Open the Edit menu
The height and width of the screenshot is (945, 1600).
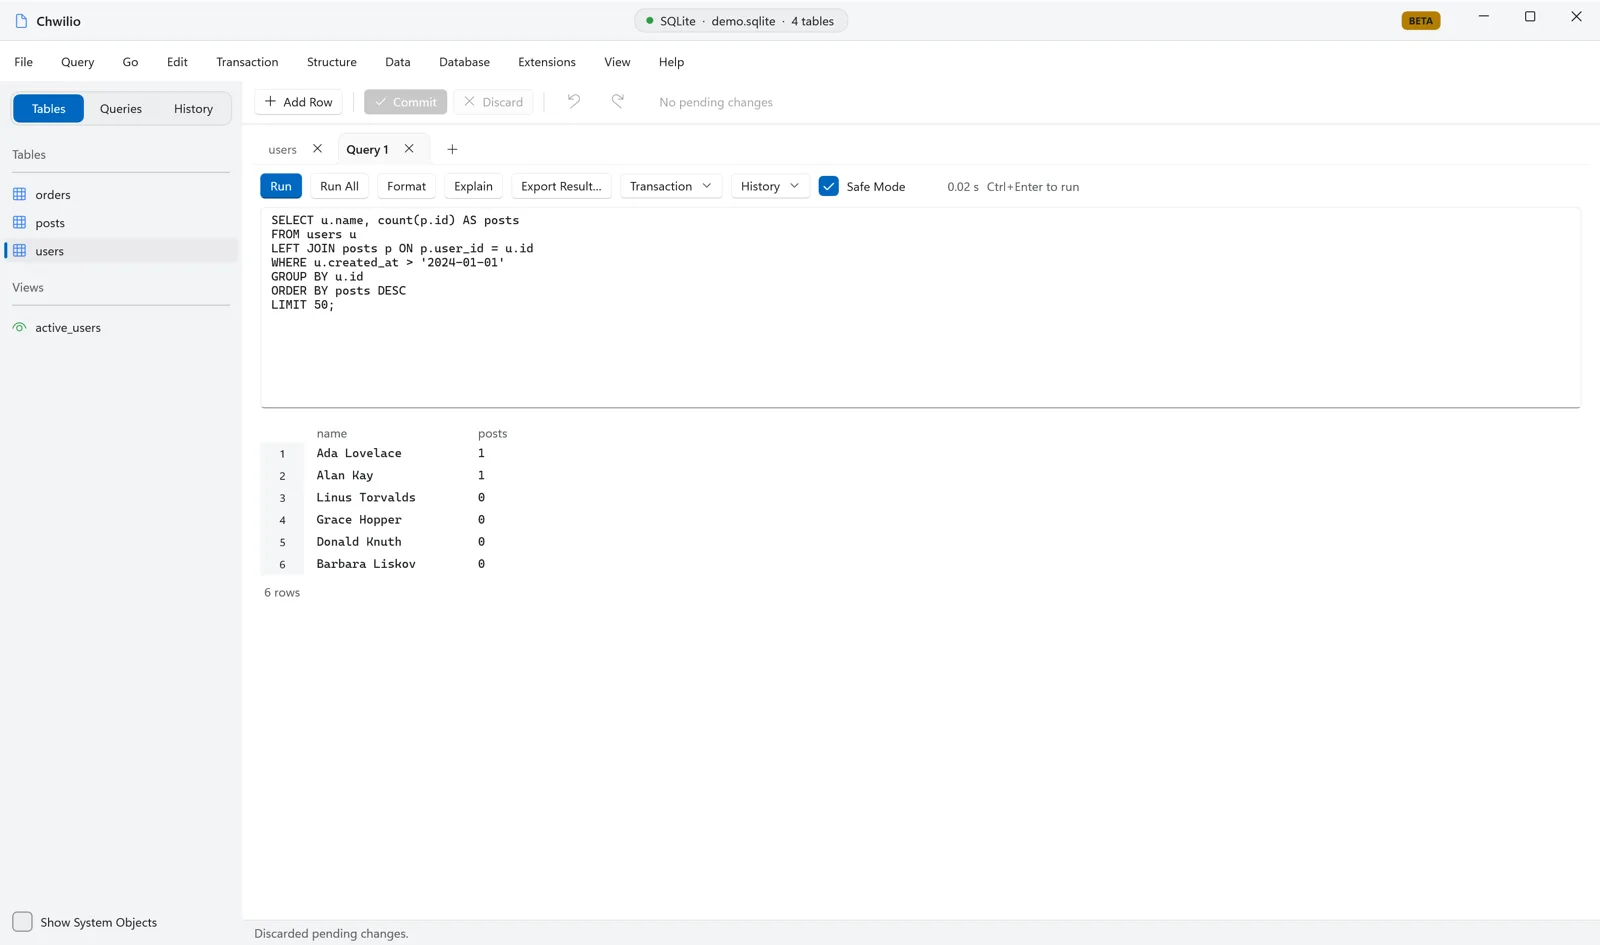pos(177,62)
